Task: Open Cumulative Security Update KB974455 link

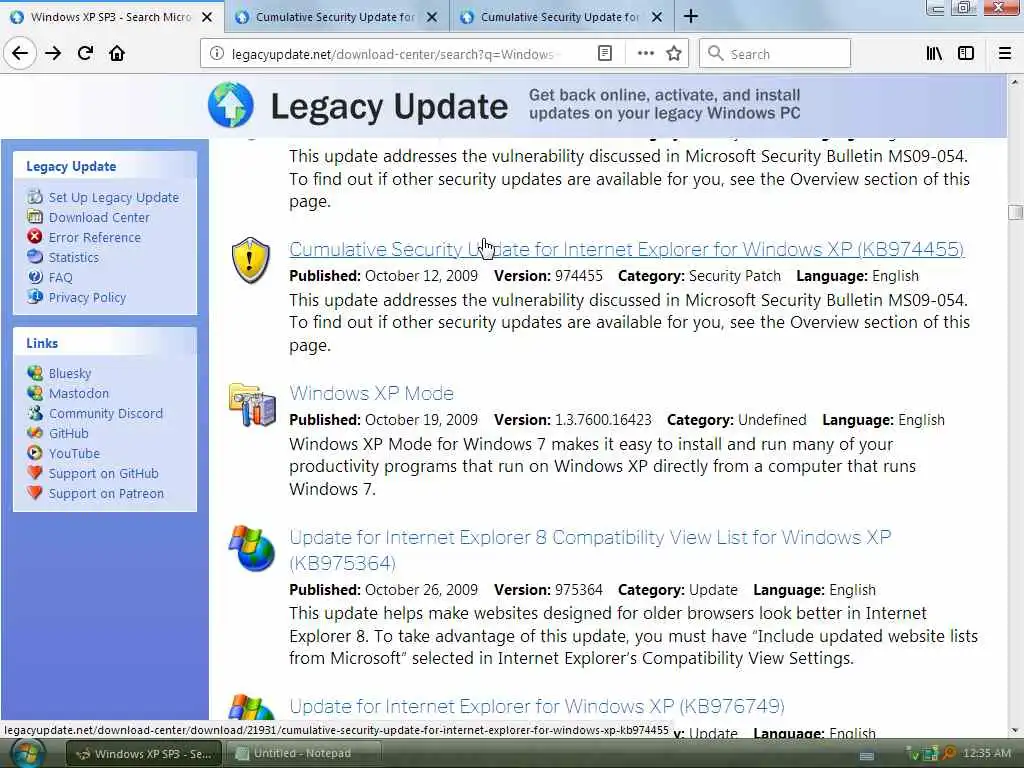Action: click(x=626, y=249)
